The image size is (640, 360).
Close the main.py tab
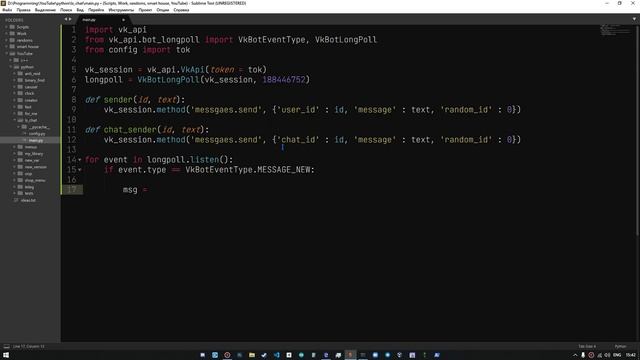123,20
